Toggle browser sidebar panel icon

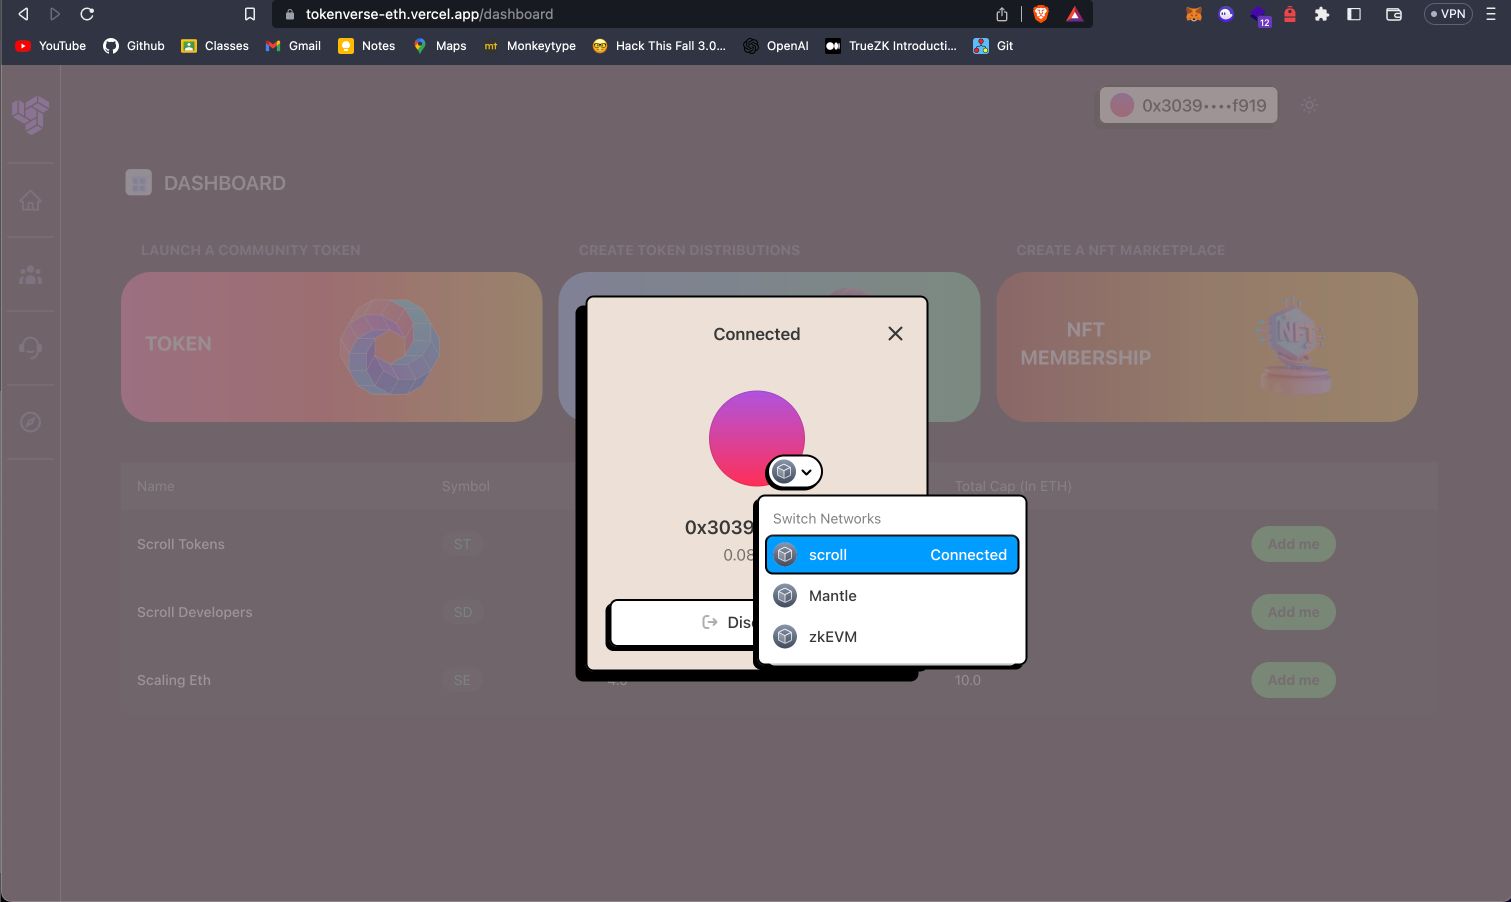(x=1354, y=14)
